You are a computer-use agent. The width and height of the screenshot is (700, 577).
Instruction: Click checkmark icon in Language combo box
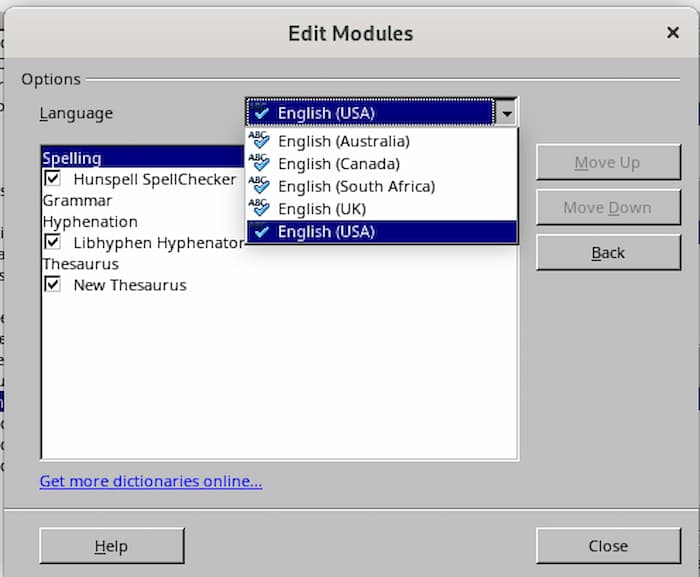(x=261, y=113)
